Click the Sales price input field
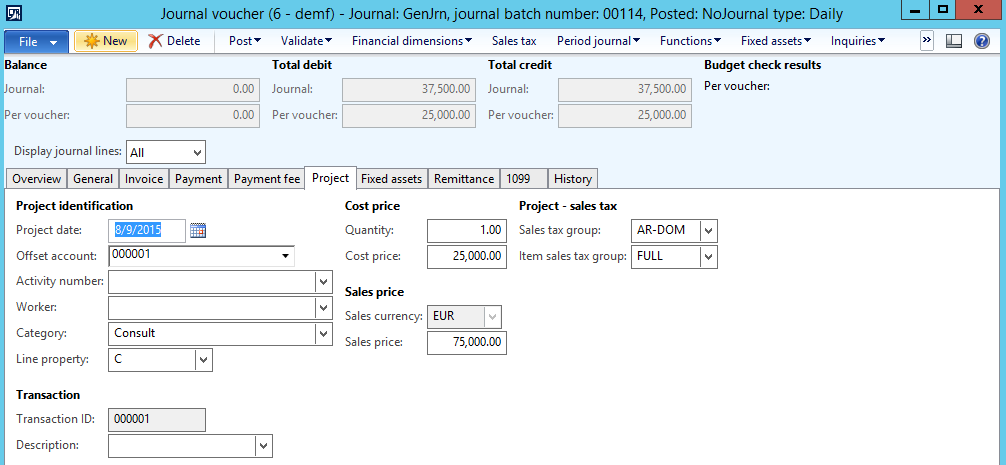The image size is (1006, 465). pyautogui.click(x=466, y=344)
